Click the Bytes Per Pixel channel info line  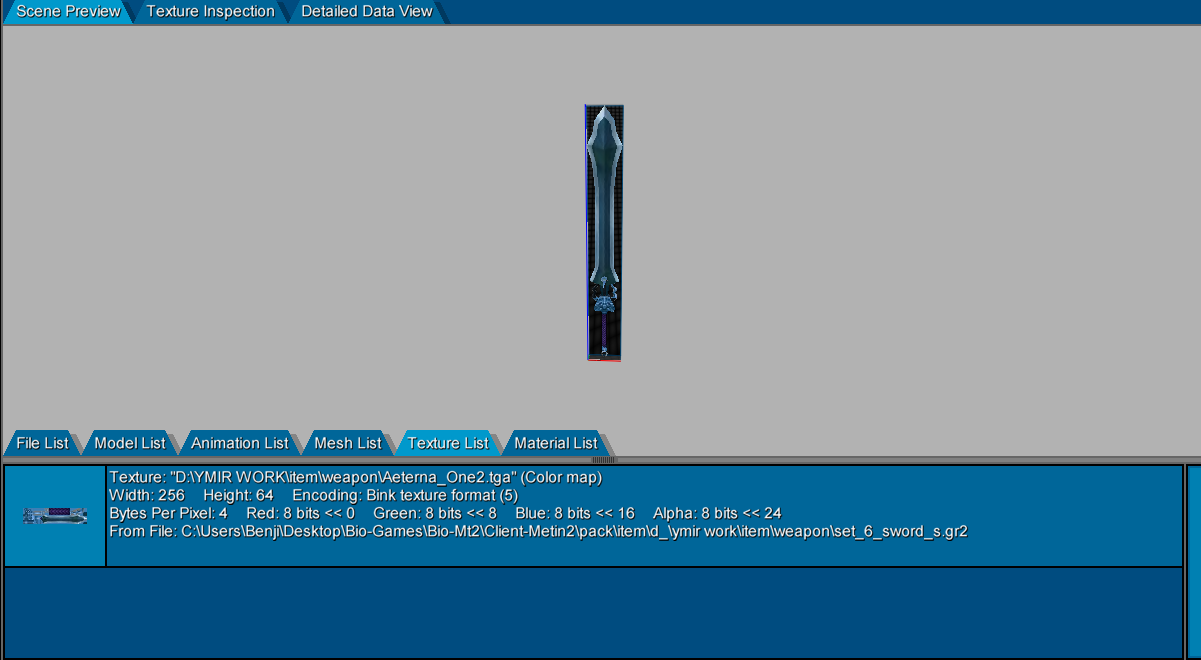click(x=445, y=514)
